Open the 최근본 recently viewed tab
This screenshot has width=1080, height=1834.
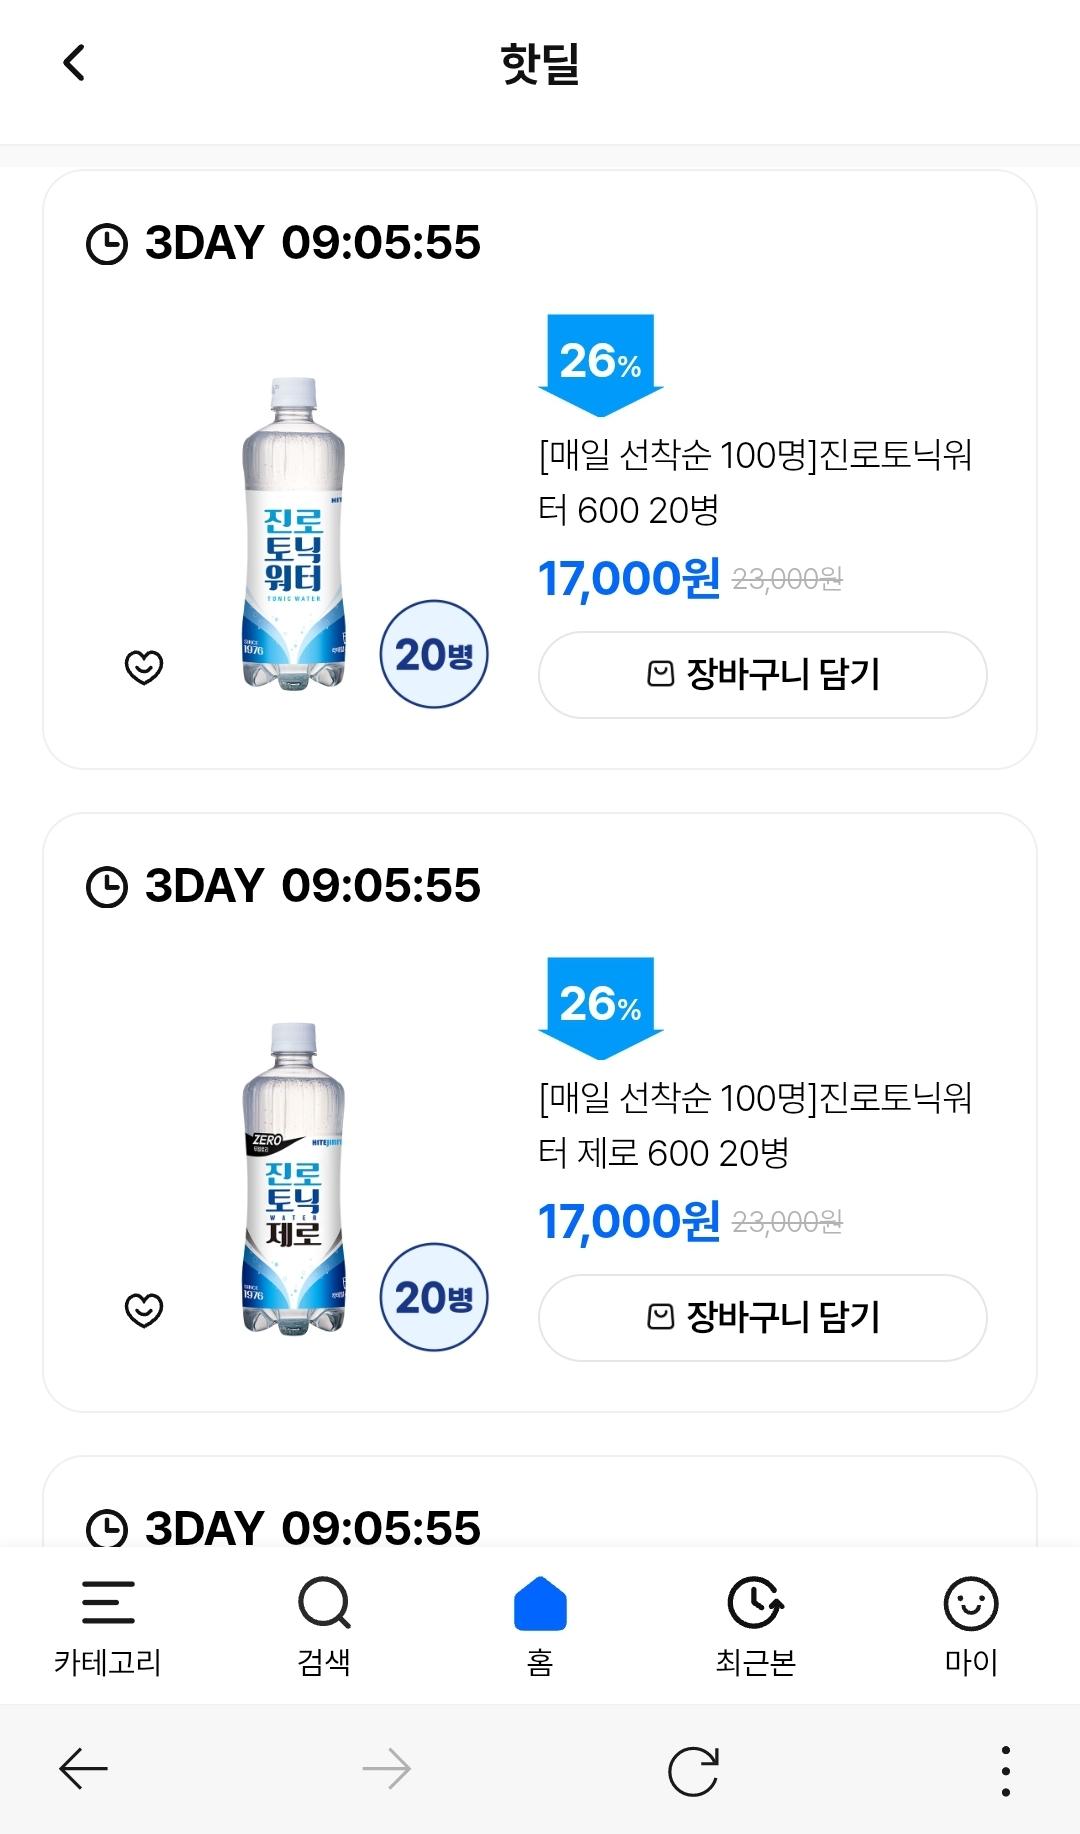click(756, 1625)
